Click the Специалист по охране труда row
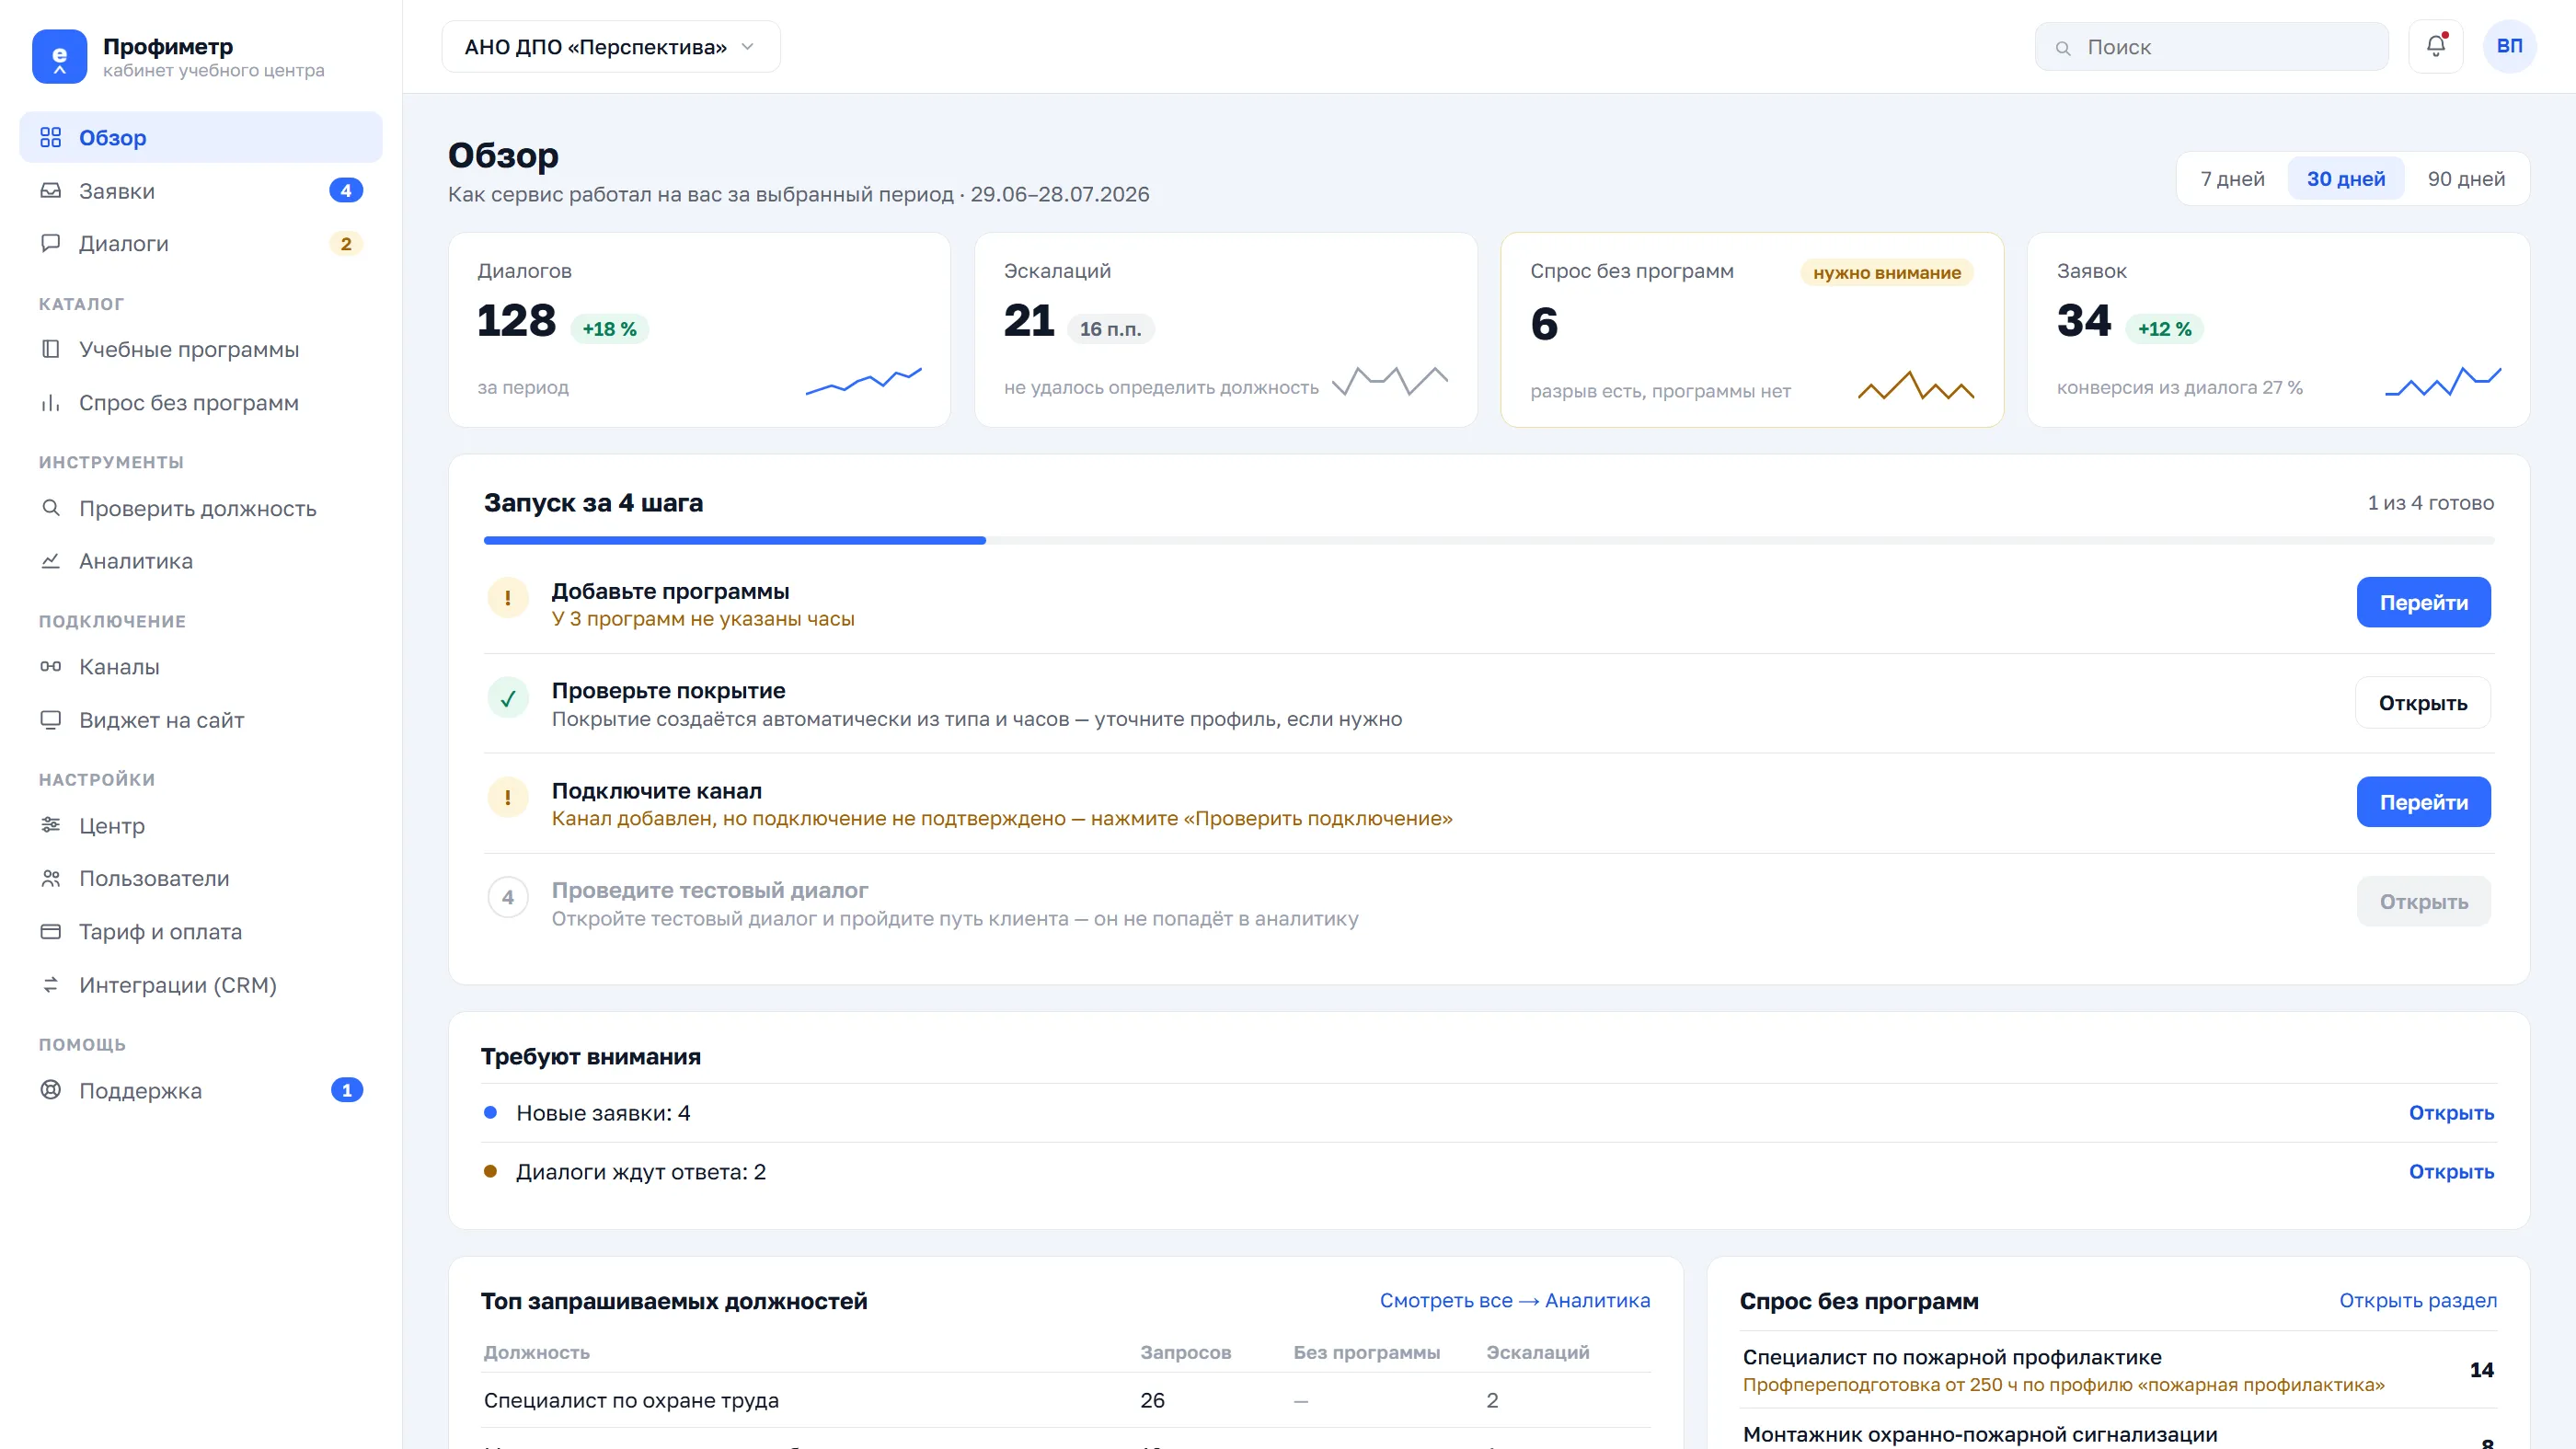The height and width of the screenshot is (1449, 2576). (1067, 1400)
